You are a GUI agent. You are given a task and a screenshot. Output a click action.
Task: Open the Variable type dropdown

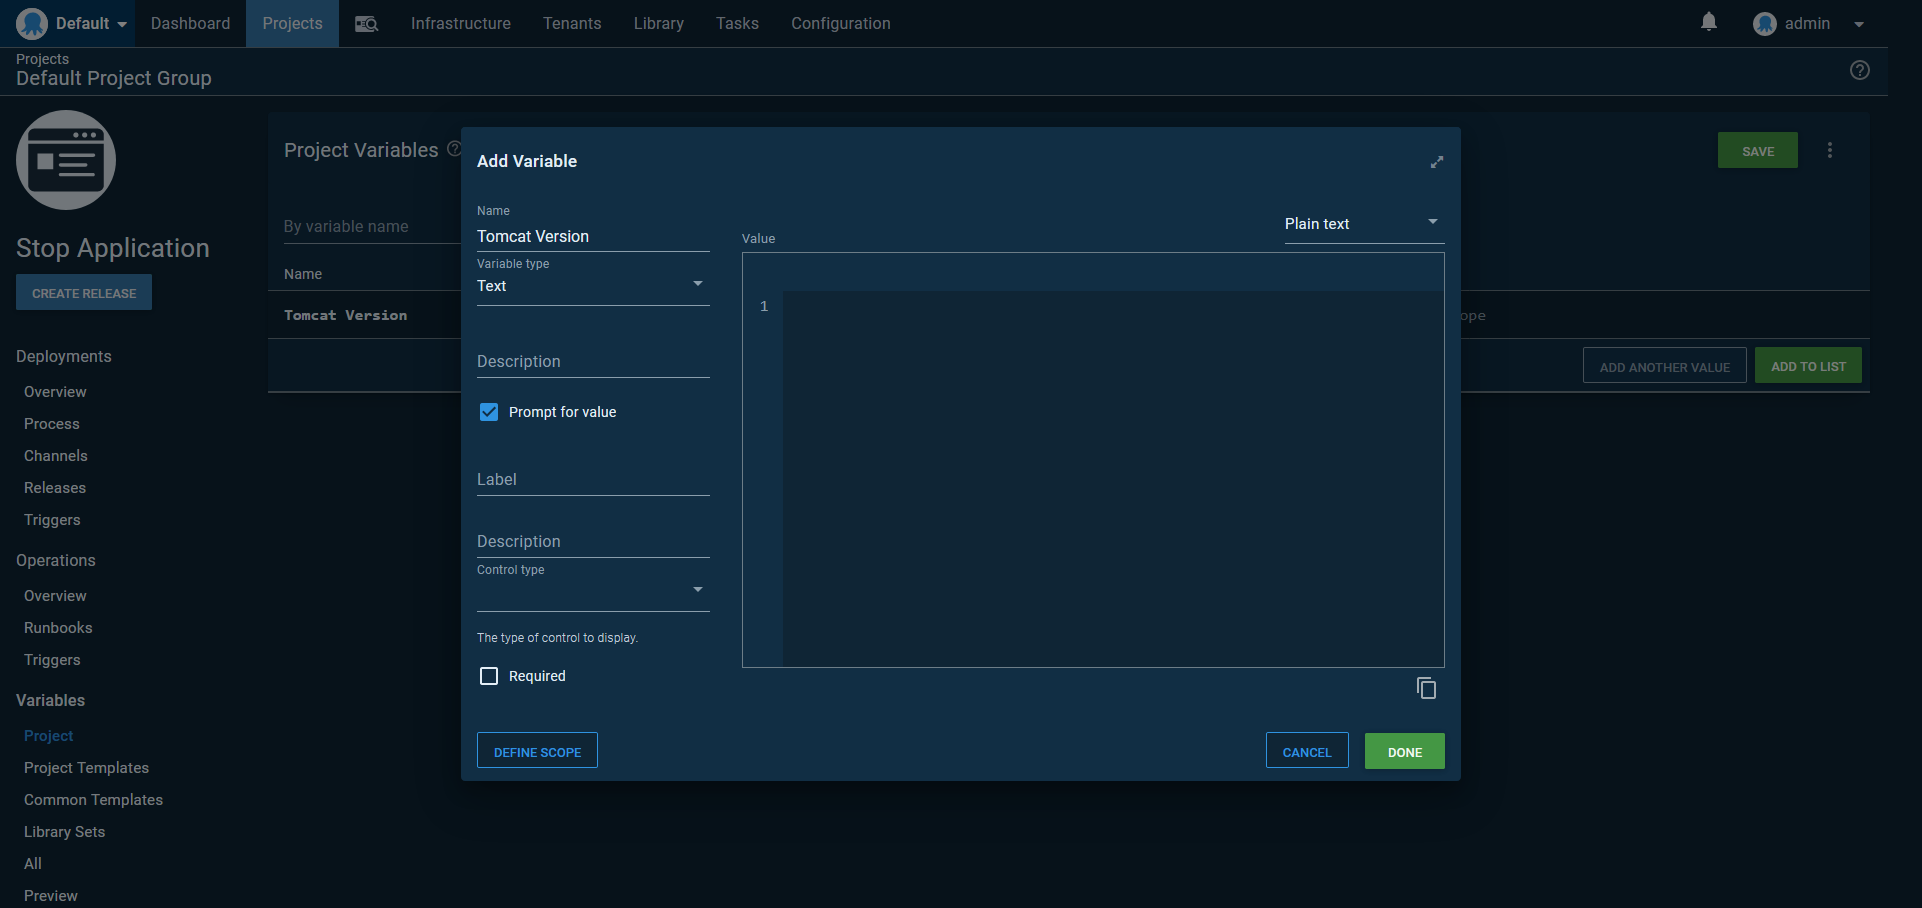point(592,286)
